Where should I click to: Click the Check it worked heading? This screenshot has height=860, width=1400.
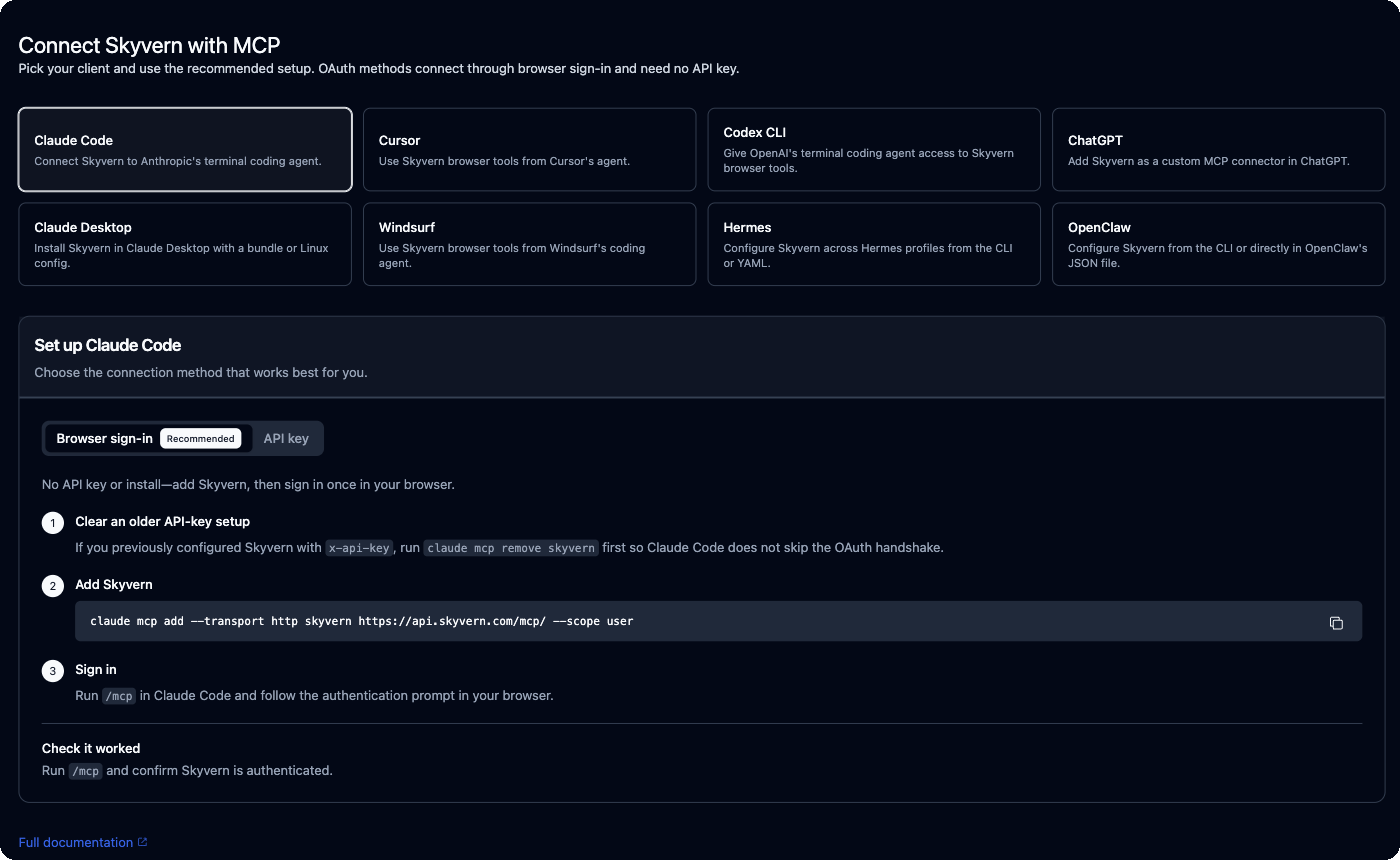(91, 748)
